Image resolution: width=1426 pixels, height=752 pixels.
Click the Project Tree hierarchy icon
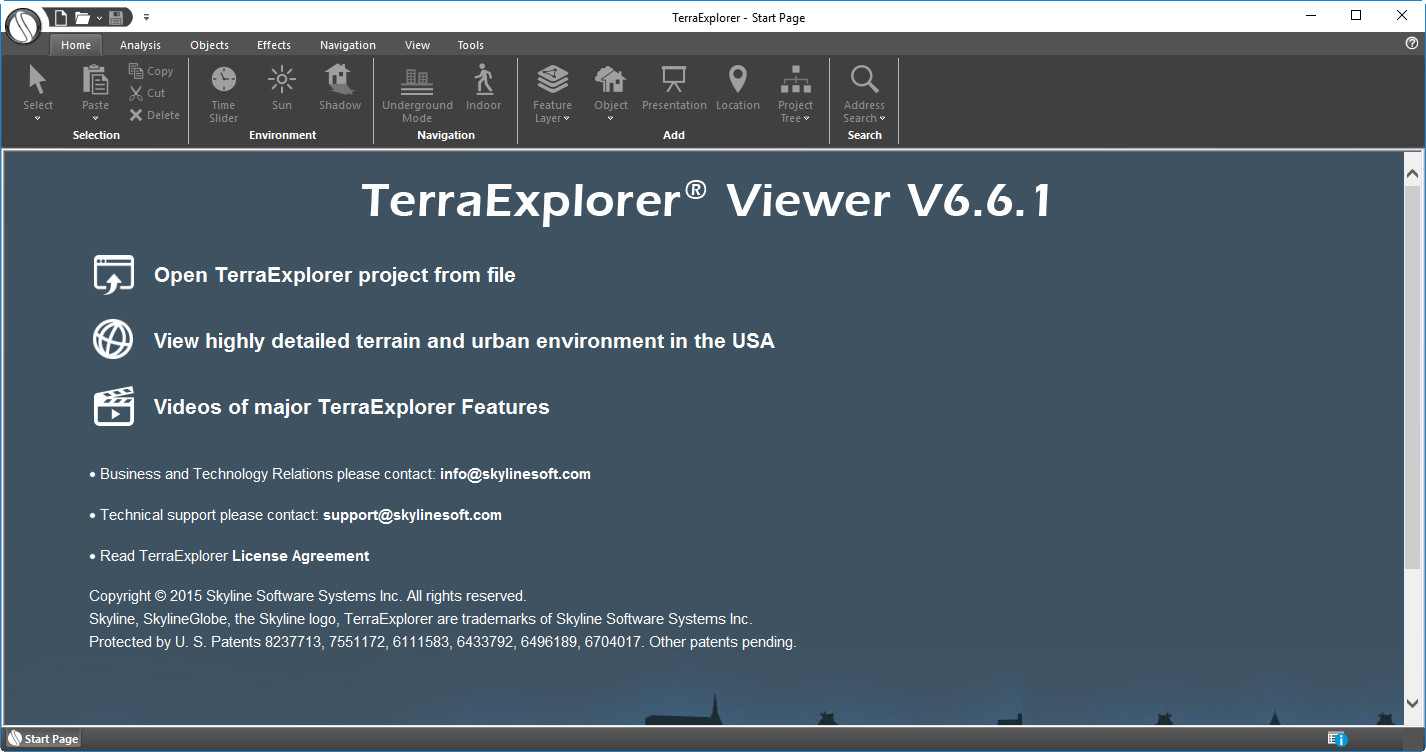pos(796,80)
